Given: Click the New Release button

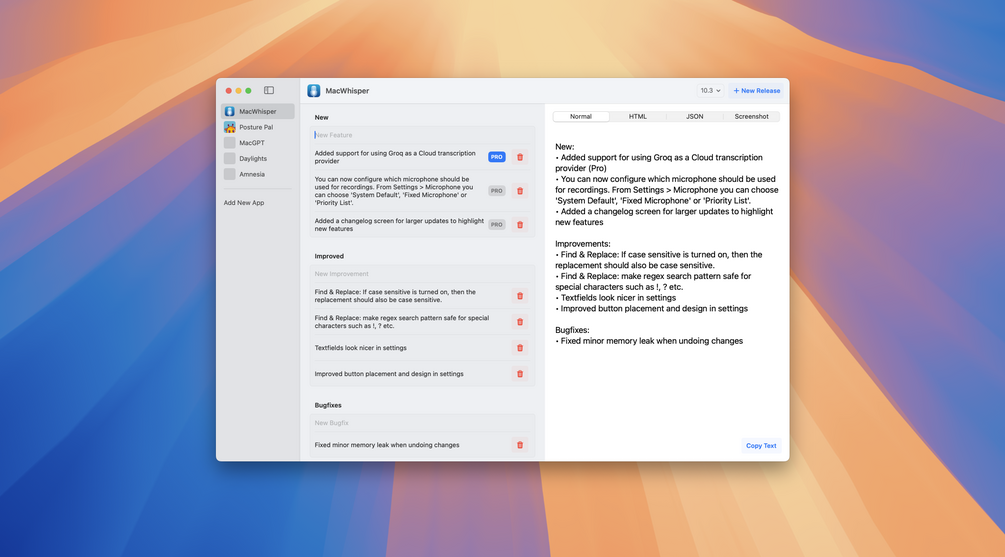Looking at the screenshot, I should click(756, 91).
